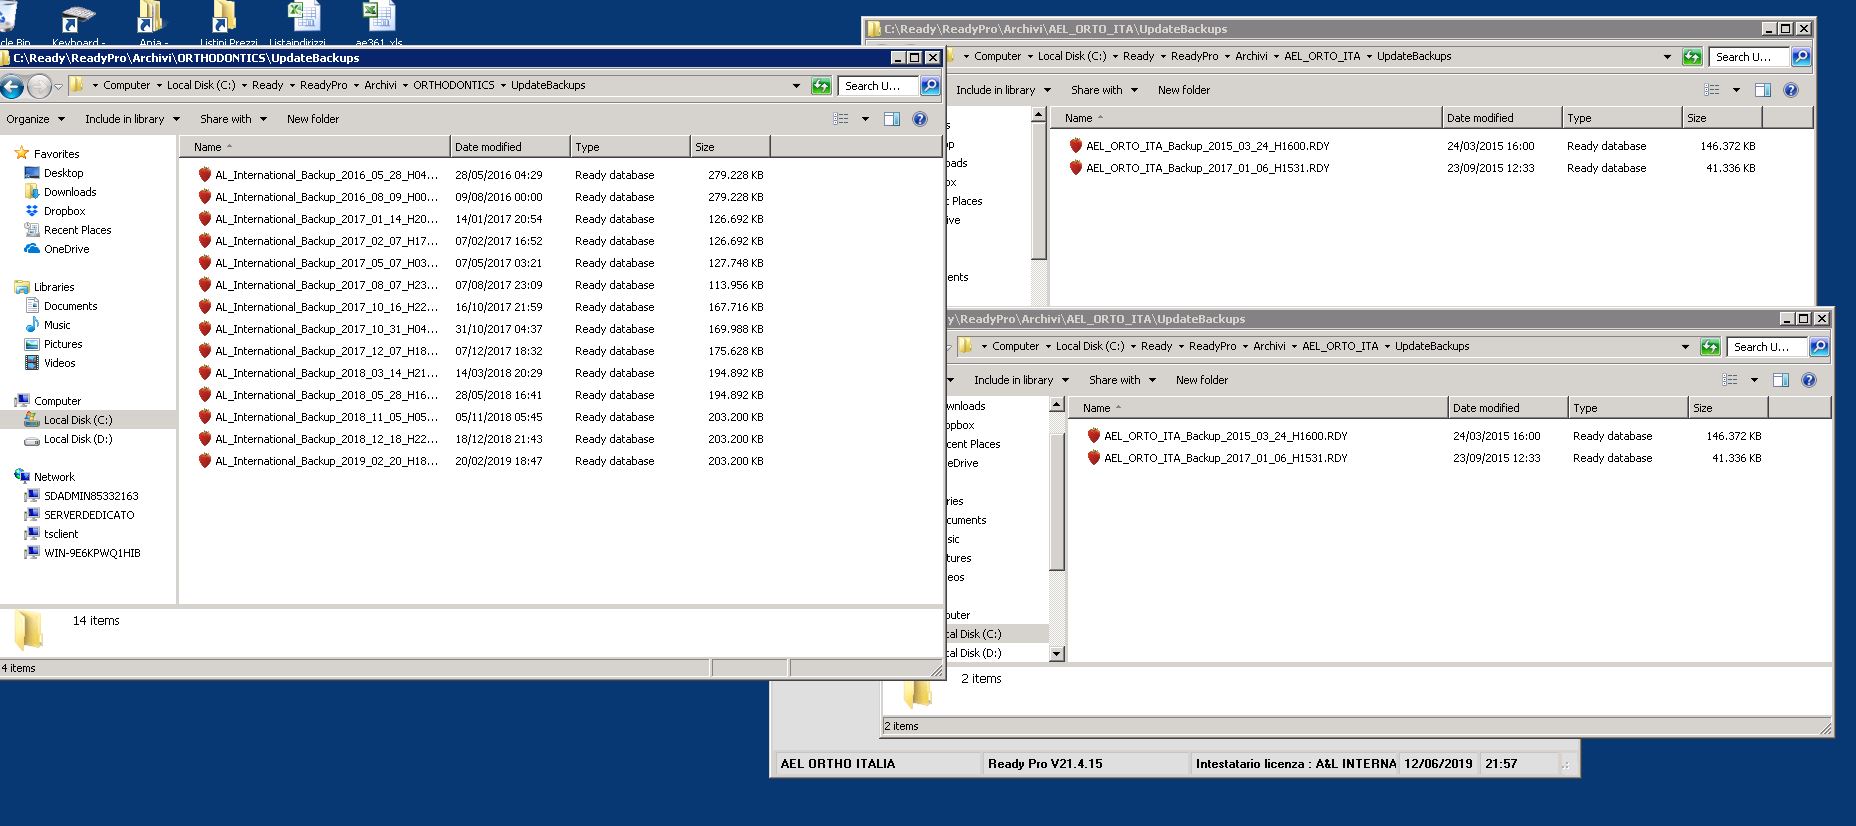Change view icon in ORTHODONTICS window toolbar

coord(841,119)
